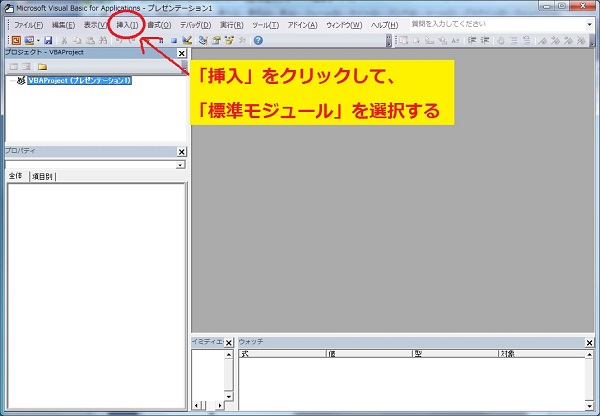This screenshot has height=416, width=600.
Task: Go to the Previous Bookmark icon
Action: 569,40
